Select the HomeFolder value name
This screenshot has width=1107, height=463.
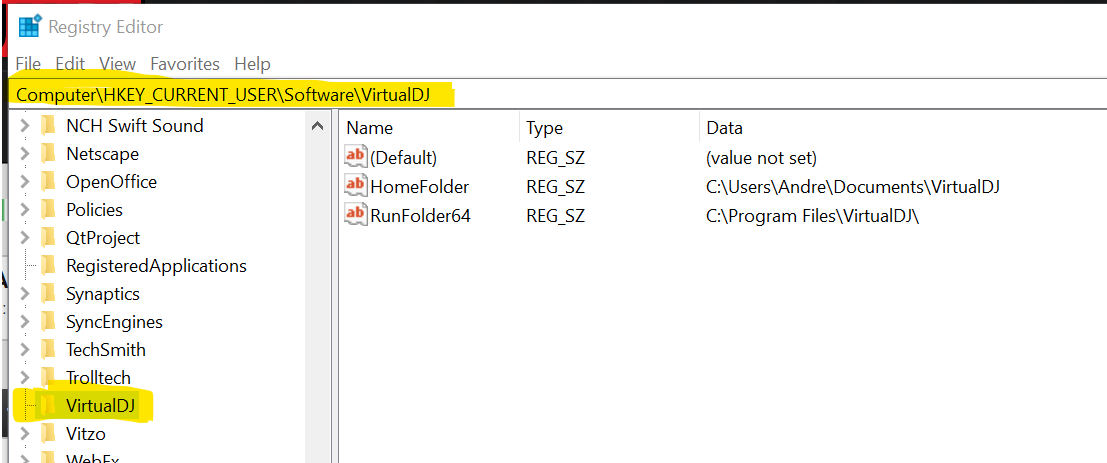pos(420,187)
